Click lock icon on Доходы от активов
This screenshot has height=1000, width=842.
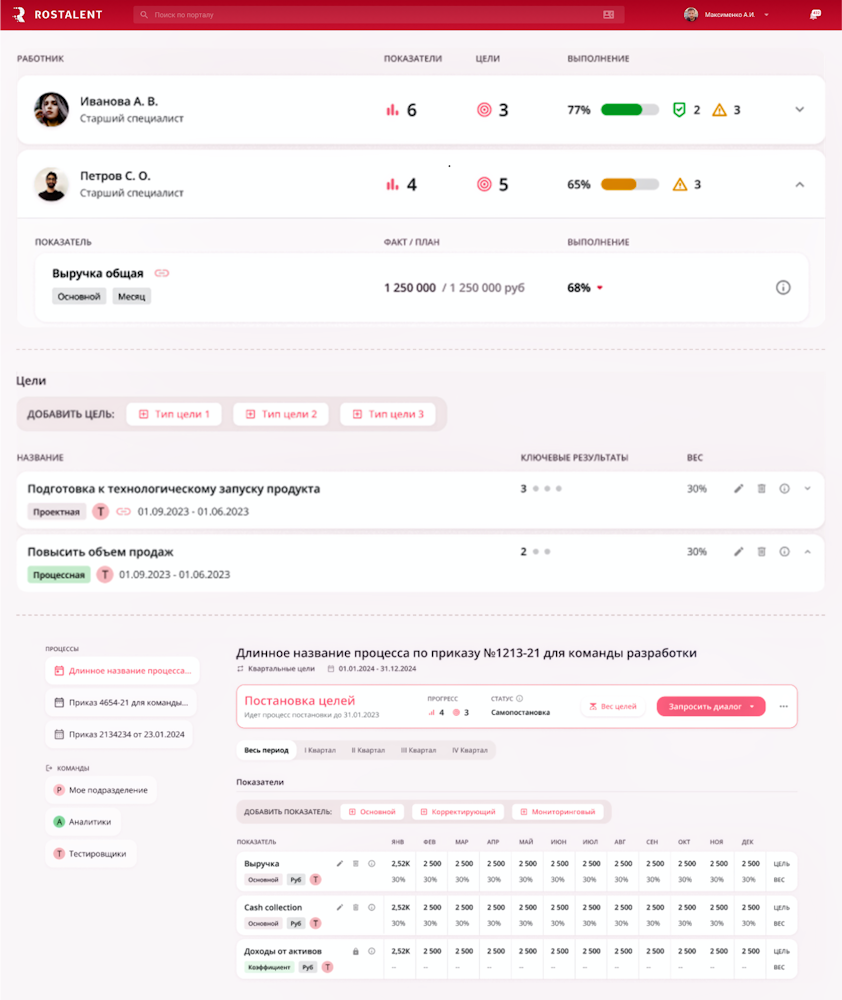(x=355, y=952)
